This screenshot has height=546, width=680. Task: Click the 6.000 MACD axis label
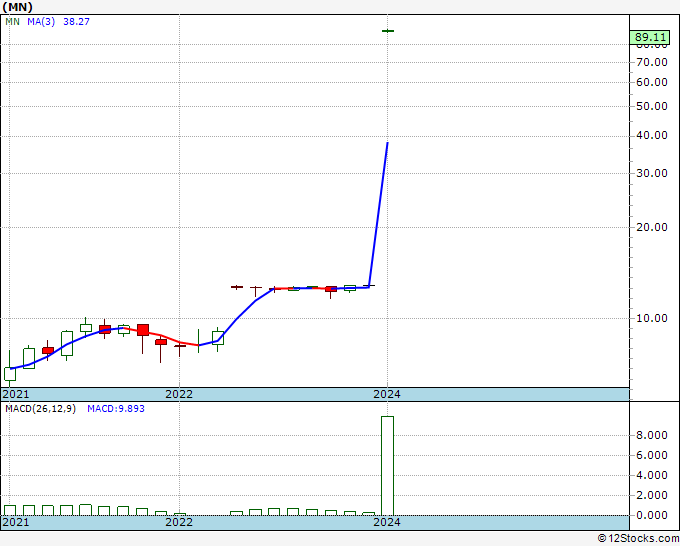651,455
